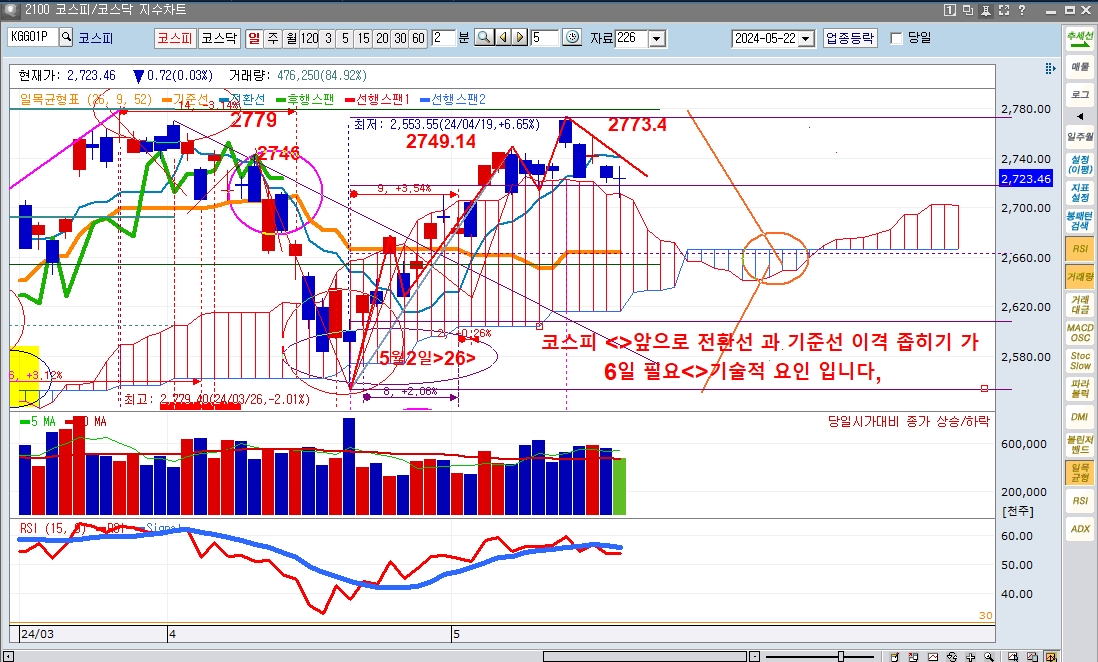Click the bottom toolbar crosshair plus icon

[x=971, y=656]
